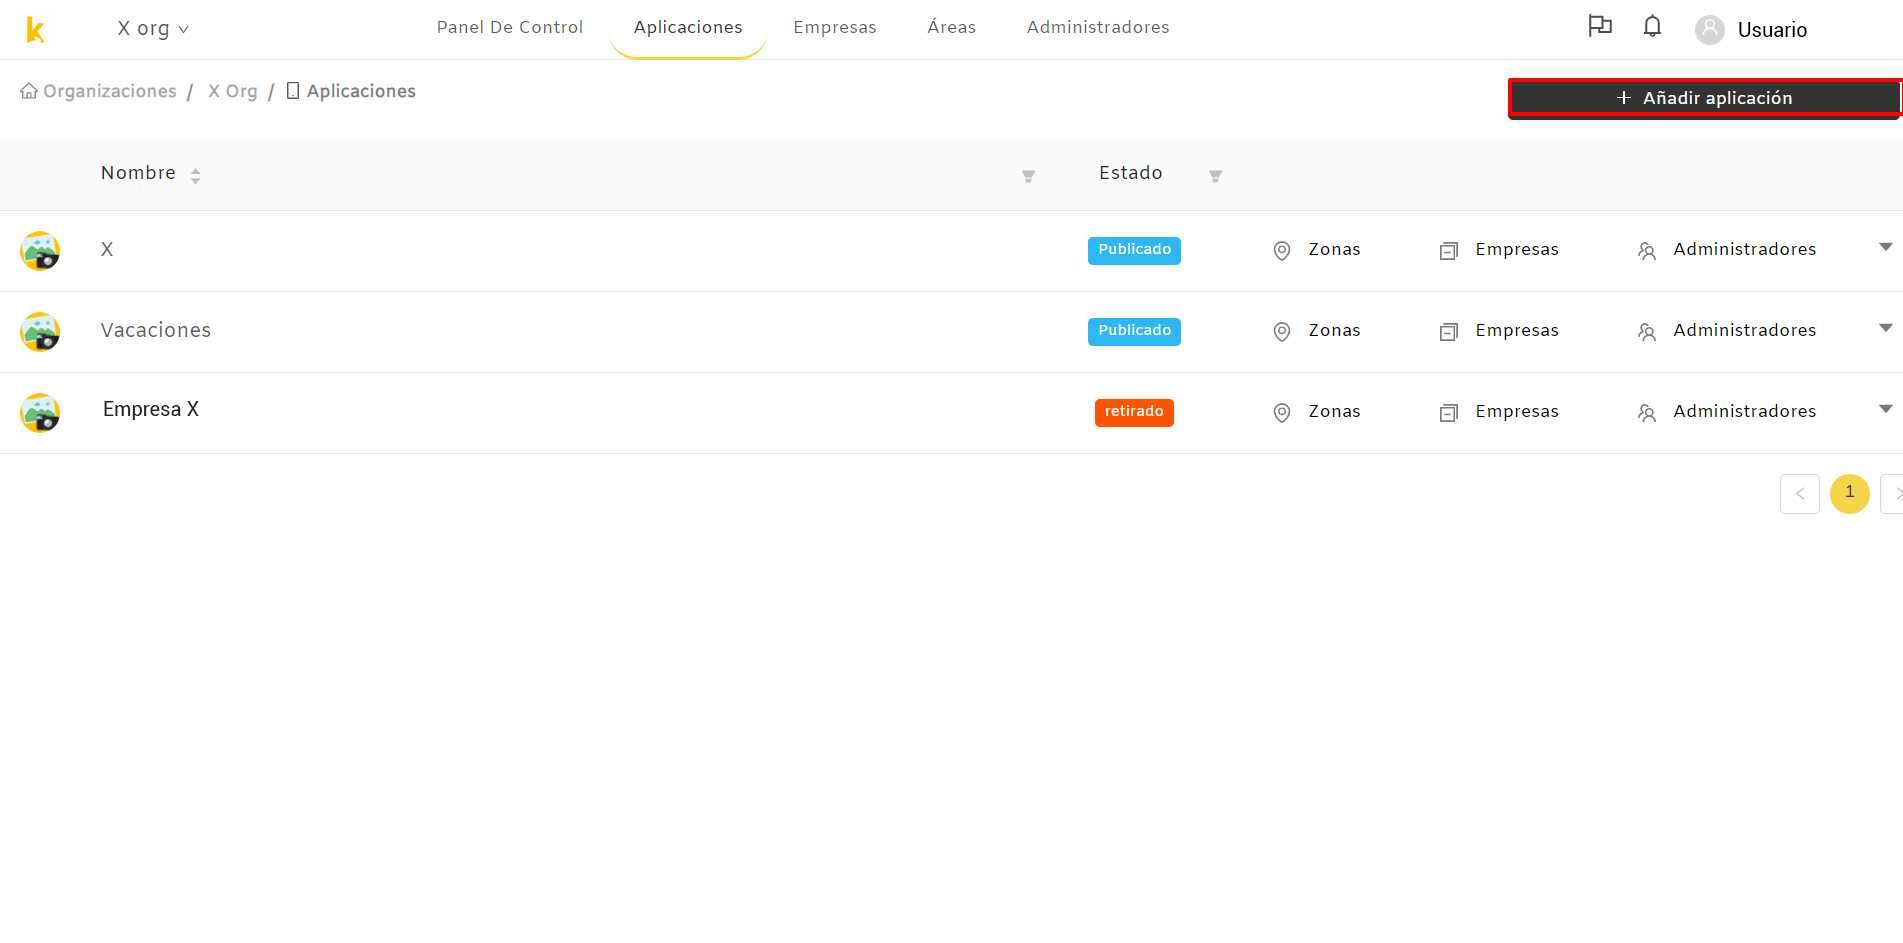
Task: Click the Vacaciones app thumbnail
Action: [40, 332]
